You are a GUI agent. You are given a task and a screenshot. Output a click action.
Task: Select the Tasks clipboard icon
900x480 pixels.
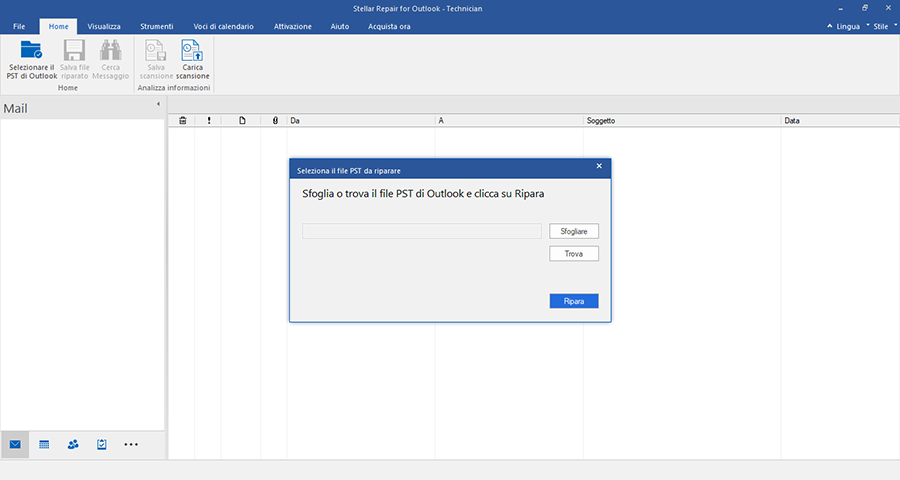102,444
